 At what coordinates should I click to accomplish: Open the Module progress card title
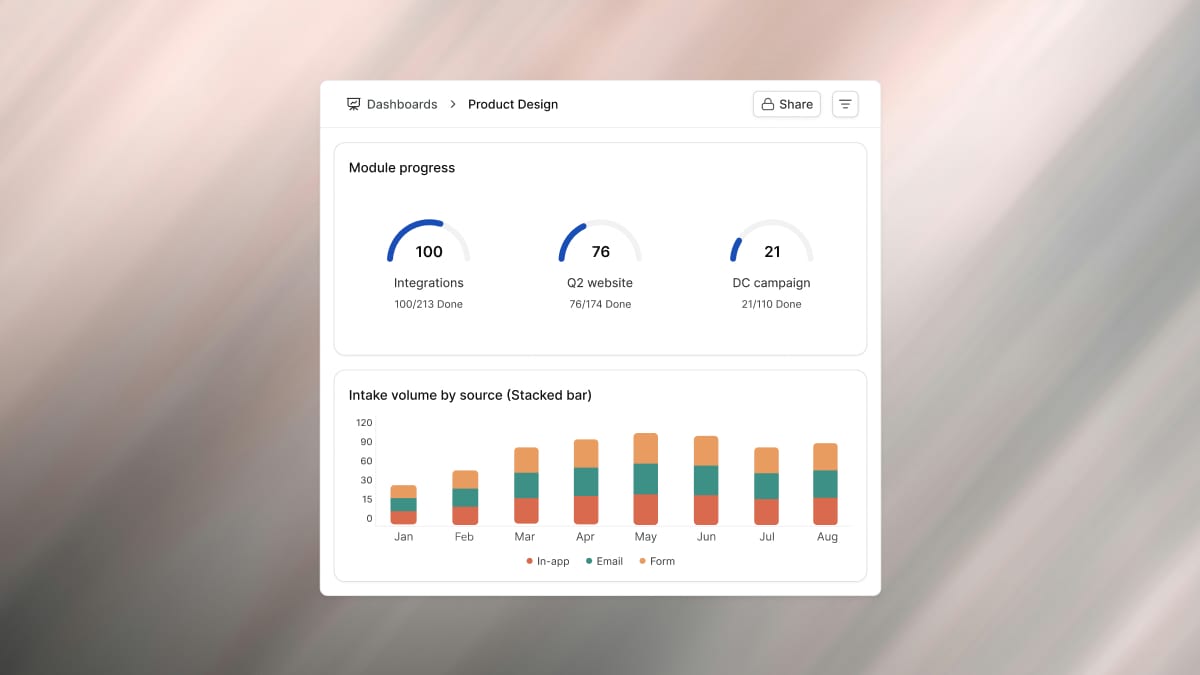click(x=402, y=168)
